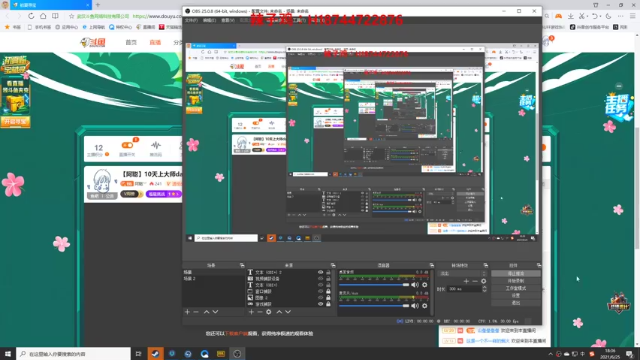The height and width of the screenshot is (360, 640).
Task: Move scene up in Scenes panel
Action: point(207,312)
